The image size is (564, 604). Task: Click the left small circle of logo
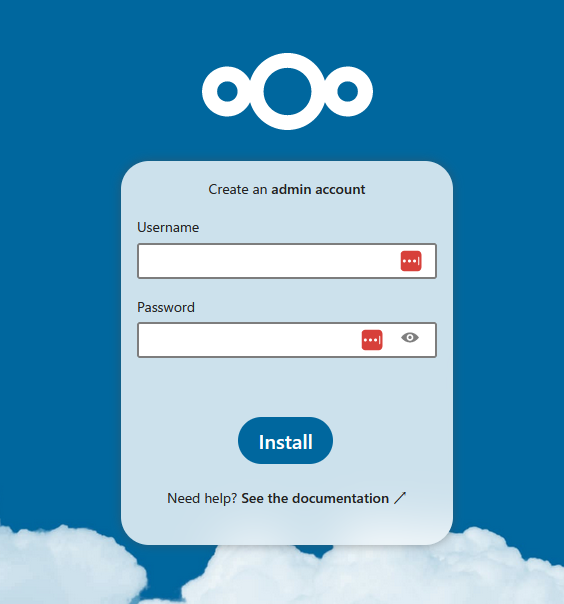pos(227,91)
